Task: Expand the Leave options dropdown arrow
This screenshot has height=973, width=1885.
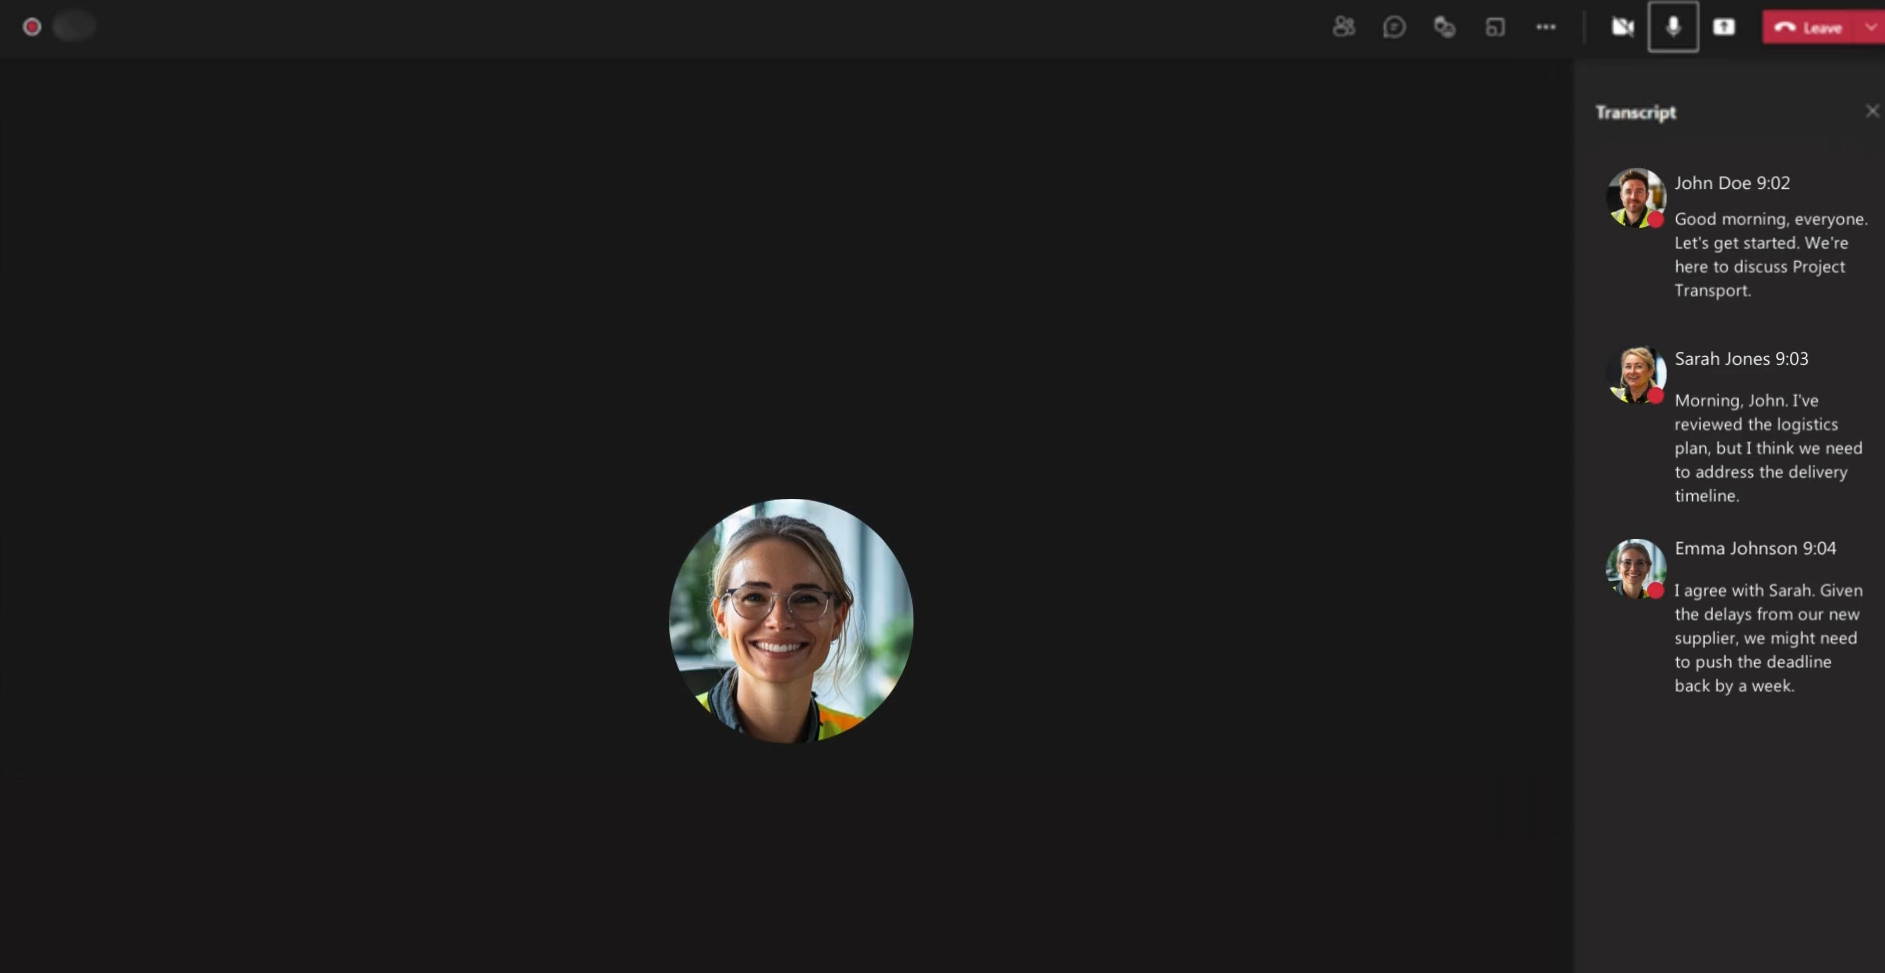Action: click(x=1871, y=27)
